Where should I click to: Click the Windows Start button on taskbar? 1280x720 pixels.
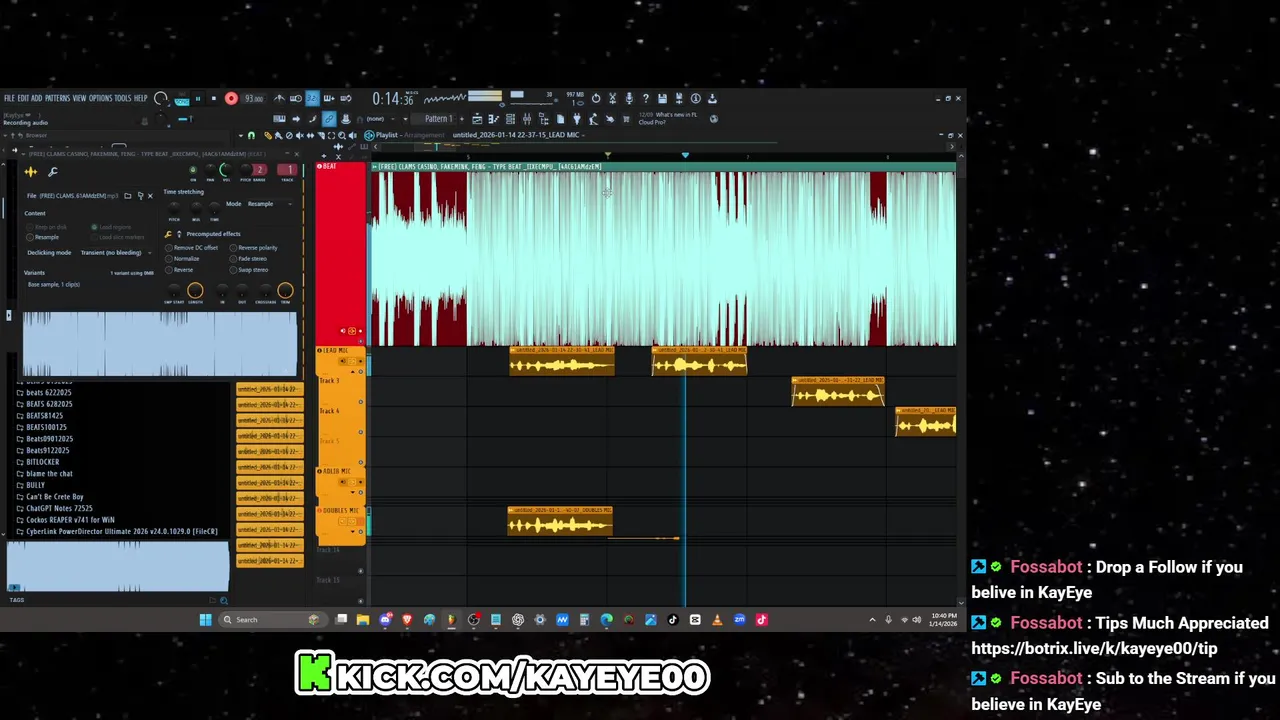tap(205, 620)
